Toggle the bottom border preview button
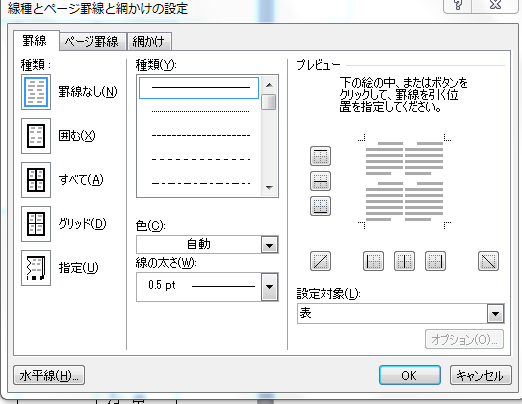This screenshot has height=404, width=522. point(320,206)
